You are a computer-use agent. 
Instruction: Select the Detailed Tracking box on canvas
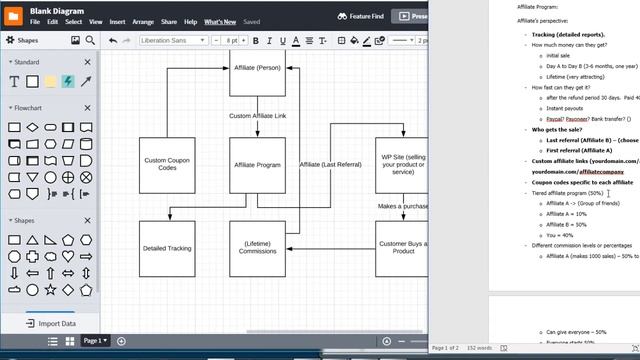(167, 249)
